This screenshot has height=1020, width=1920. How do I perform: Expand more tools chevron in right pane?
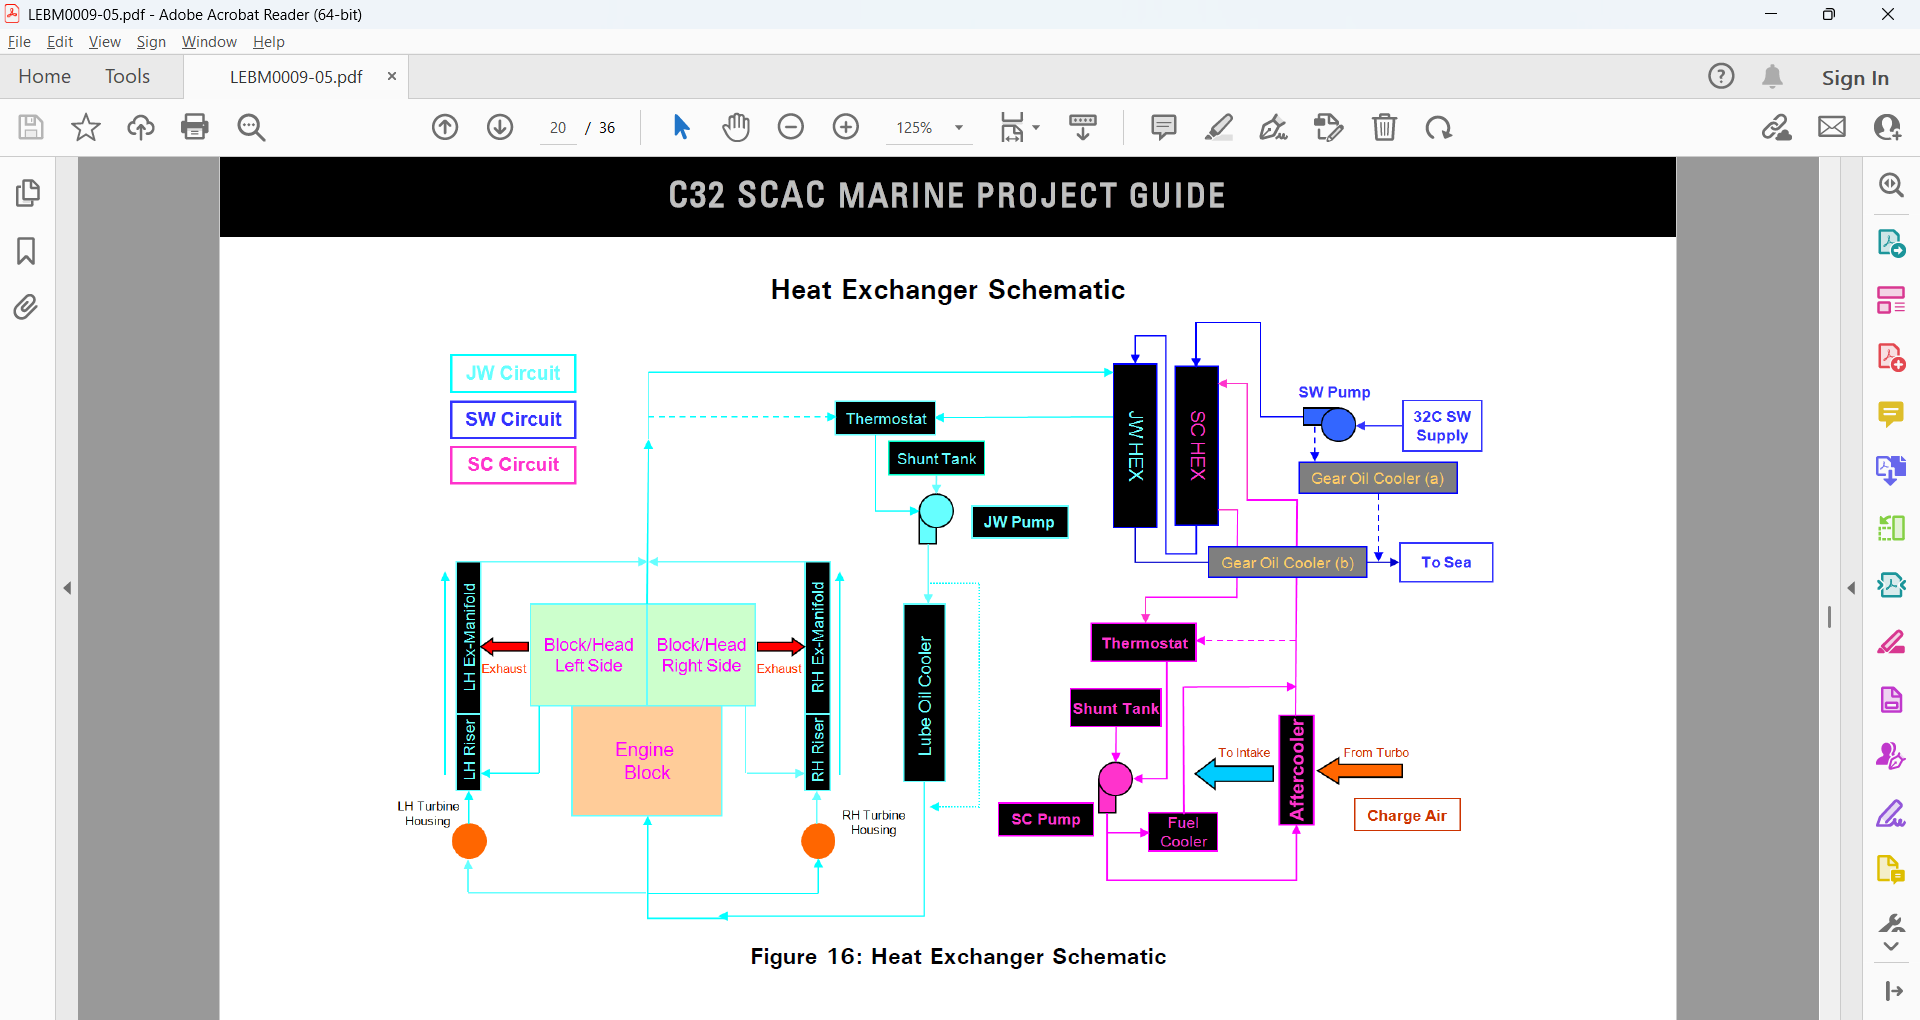point(1891,946)
